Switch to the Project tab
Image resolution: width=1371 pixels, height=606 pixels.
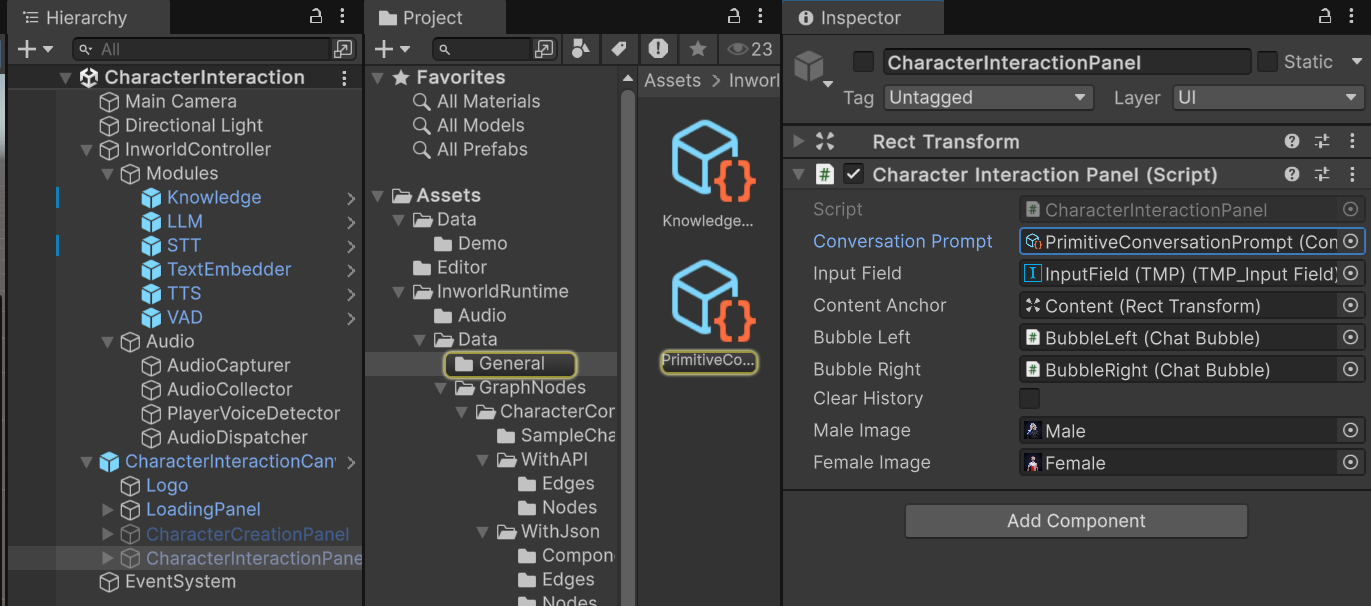[433, 18]
